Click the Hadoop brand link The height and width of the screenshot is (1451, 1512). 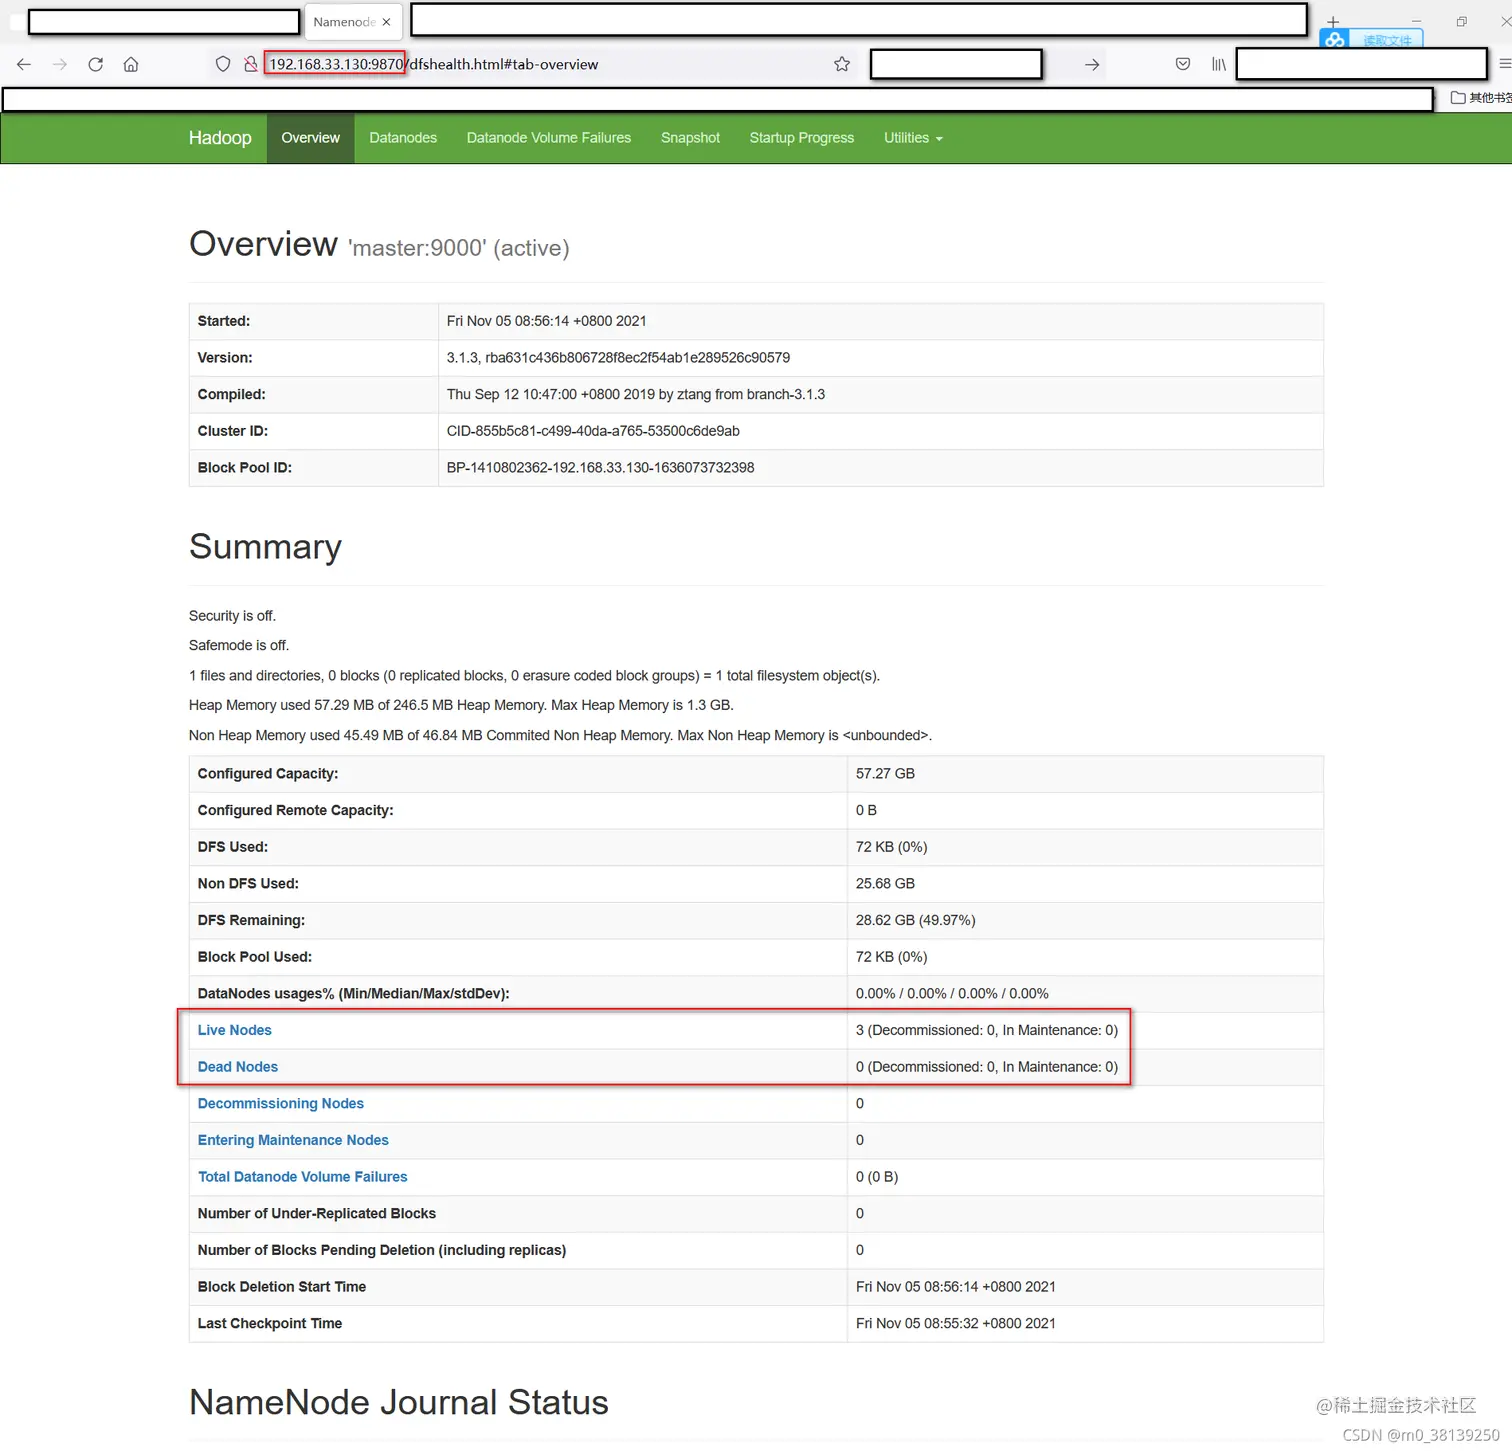tap(220, 138)
